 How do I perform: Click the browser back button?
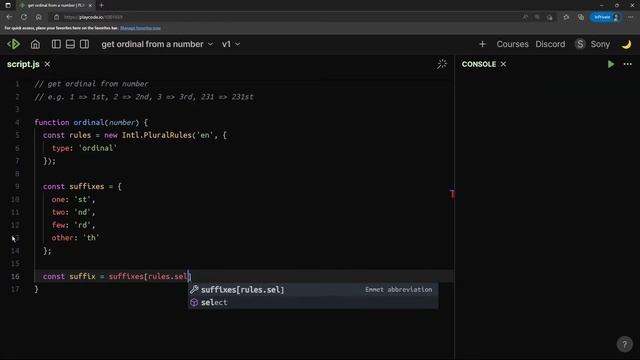(9, 17)
